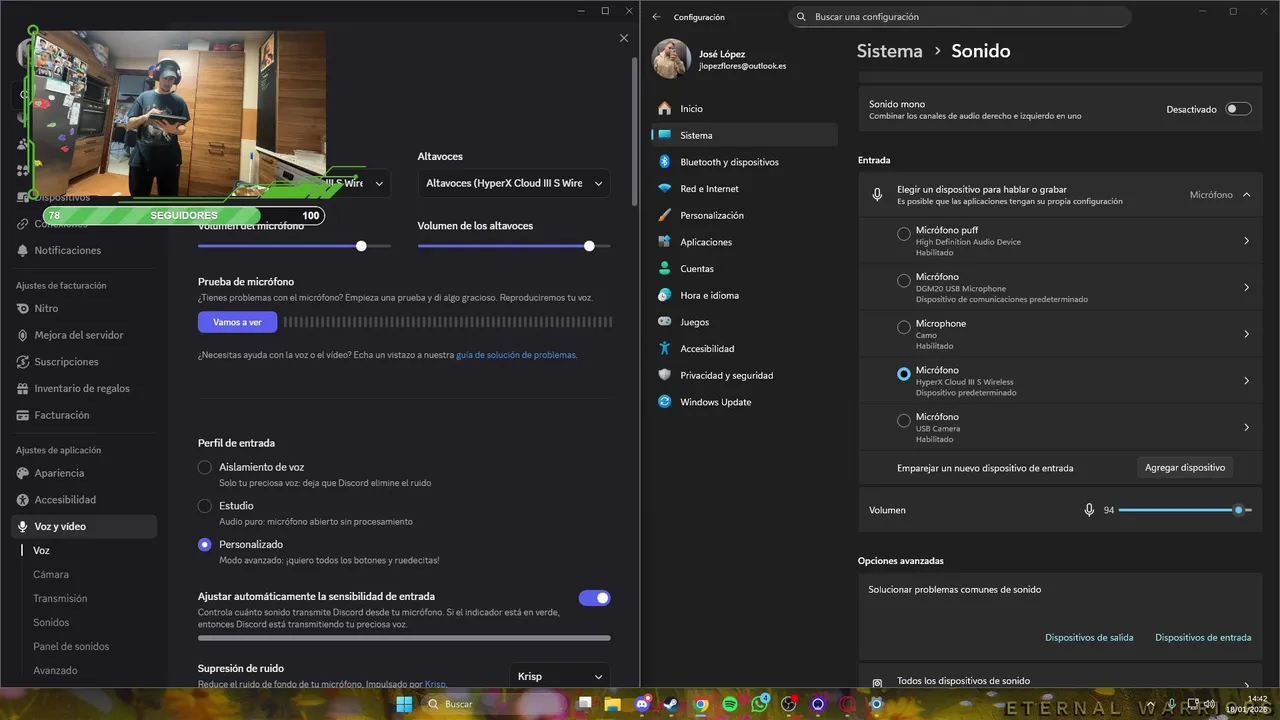
Task: Open Accesibilidad in Discord settings
Action: (65, 499)
